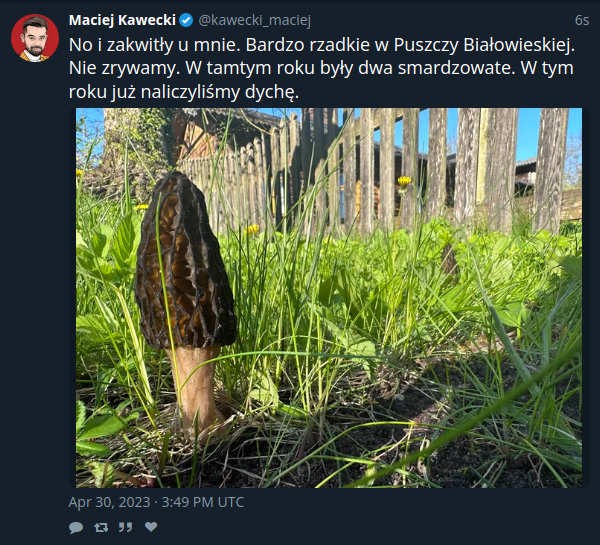The width and height of the screenshot is (600, 545).
Task: Open the Maciej Kawecki display name
Action: (x=122, y=20)
